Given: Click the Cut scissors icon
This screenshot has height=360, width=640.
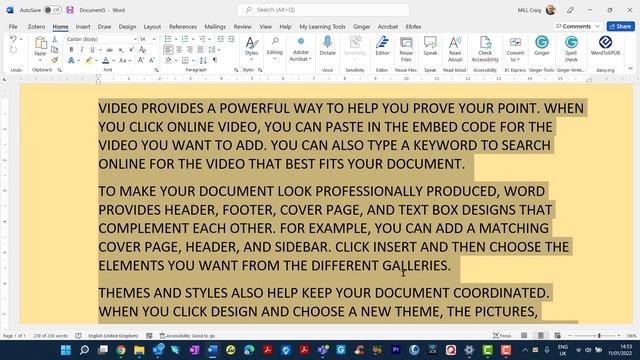Looking at the screenshot, I should click(55, 40).
